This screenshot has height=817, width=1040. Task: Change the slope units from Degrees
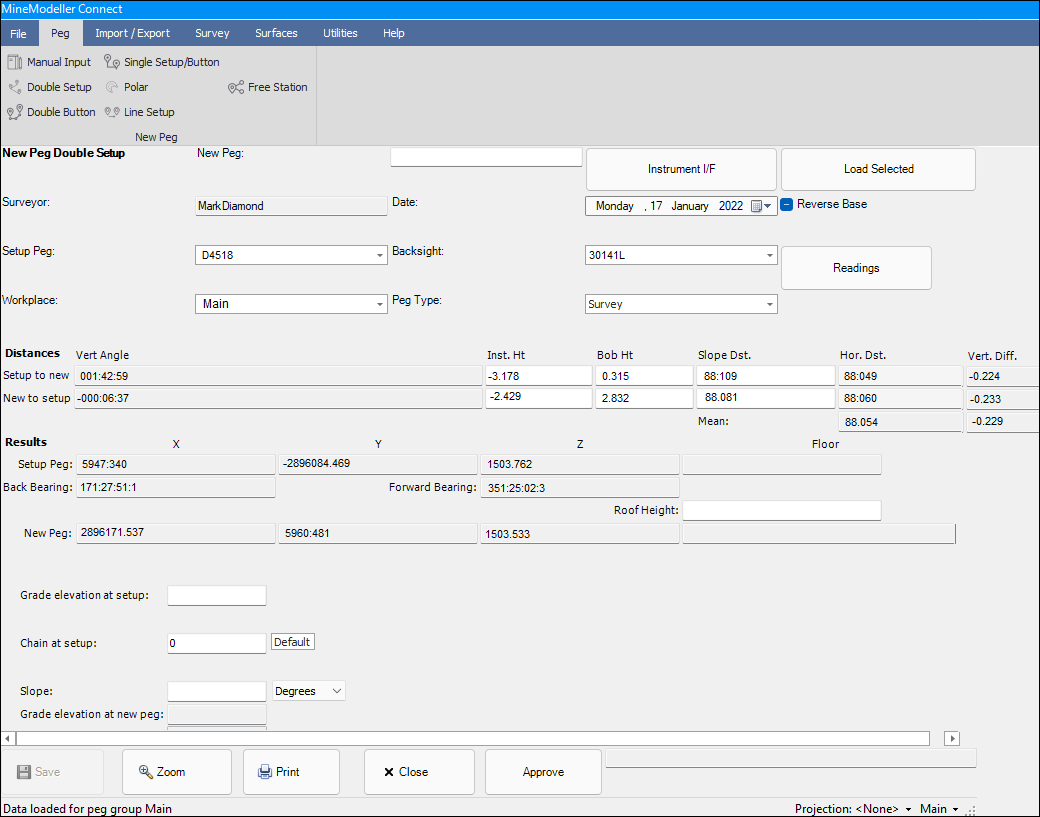pos(309,691)
